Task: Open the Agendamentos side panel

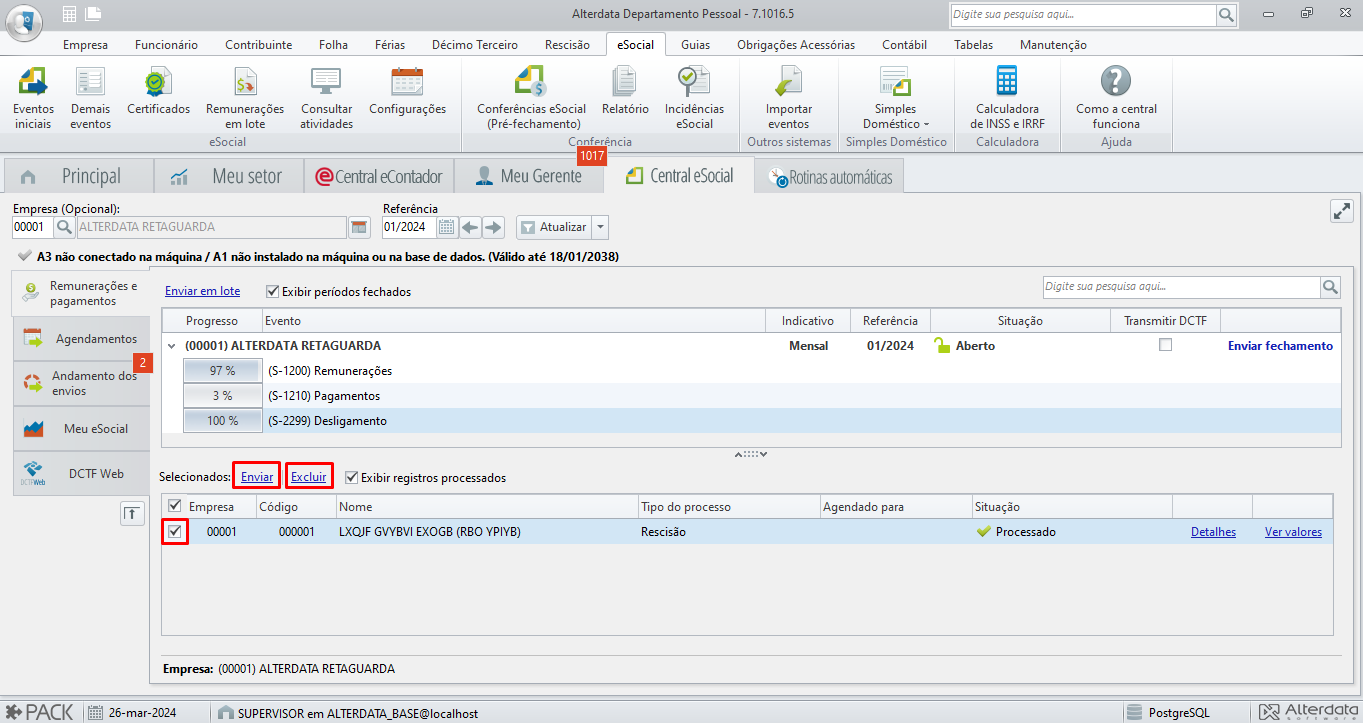Action: coord(82,339)
